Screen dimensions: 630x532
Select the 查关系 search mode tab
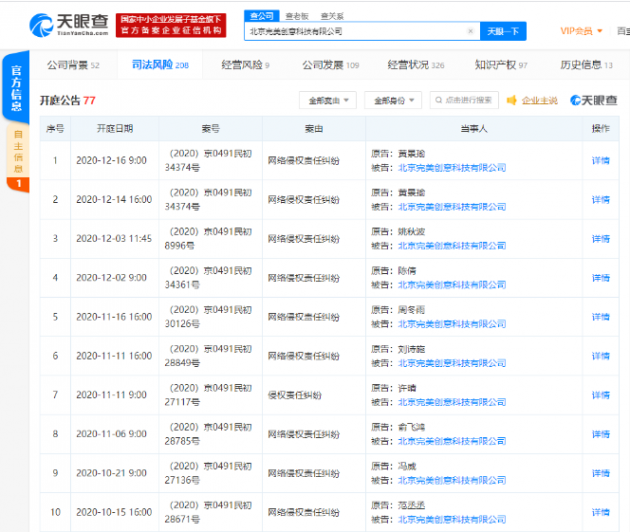[332, 16]
